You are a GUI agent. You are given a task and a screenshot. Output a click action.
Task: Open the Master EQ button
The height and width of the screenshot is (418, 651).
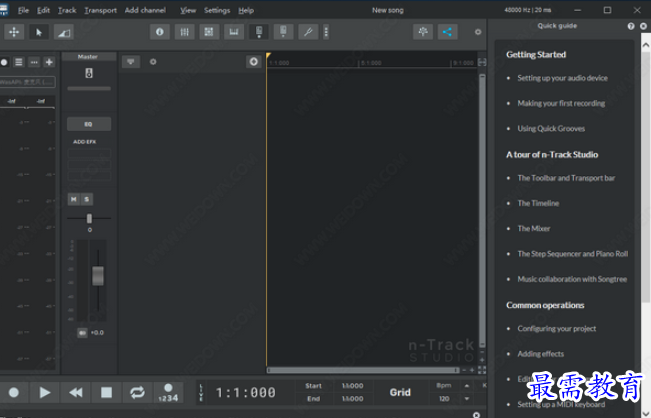click(88, 124)
